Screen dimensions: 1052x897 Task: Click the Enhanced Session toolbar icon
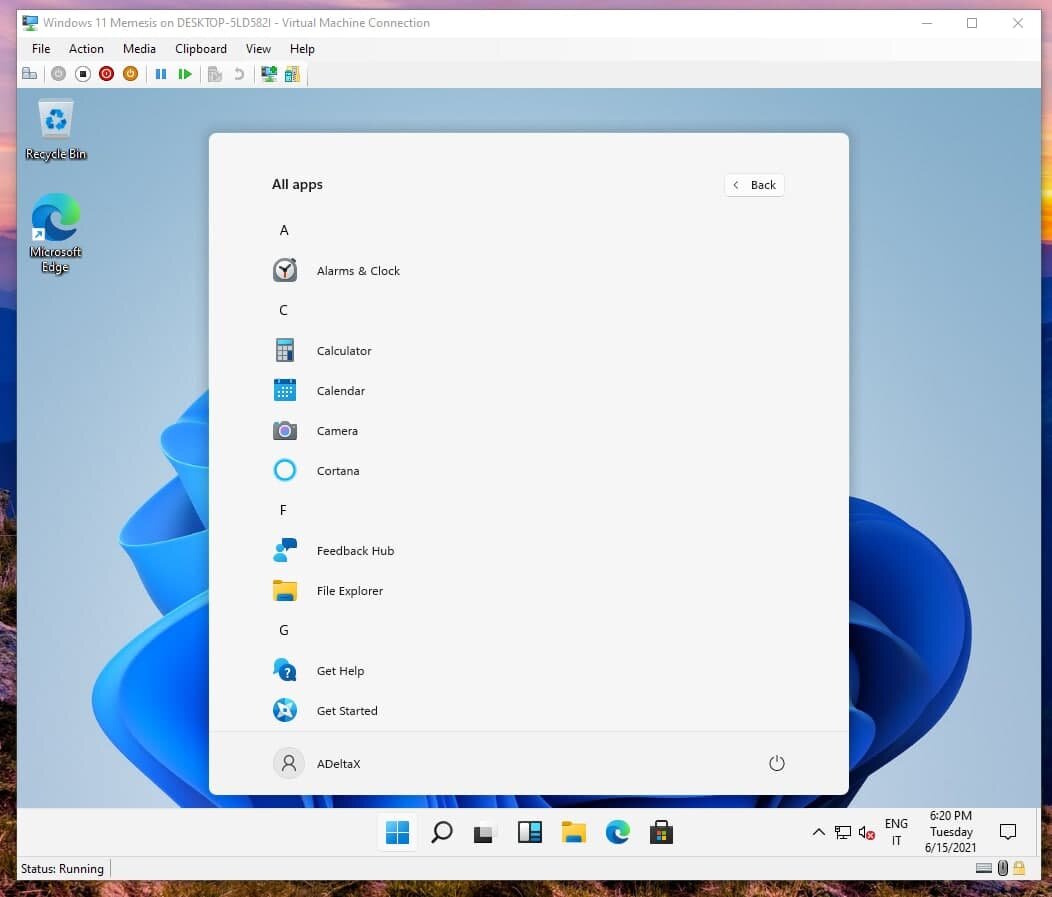[269, 74]
